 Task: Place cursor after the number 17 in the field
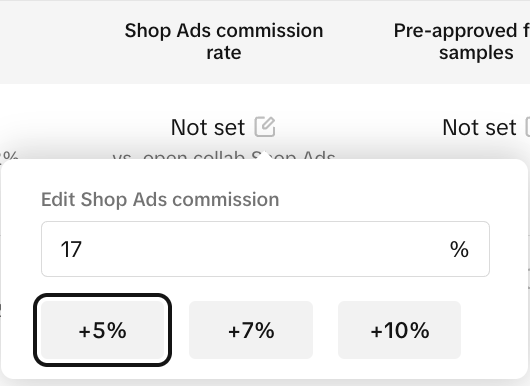click(83, 249)
